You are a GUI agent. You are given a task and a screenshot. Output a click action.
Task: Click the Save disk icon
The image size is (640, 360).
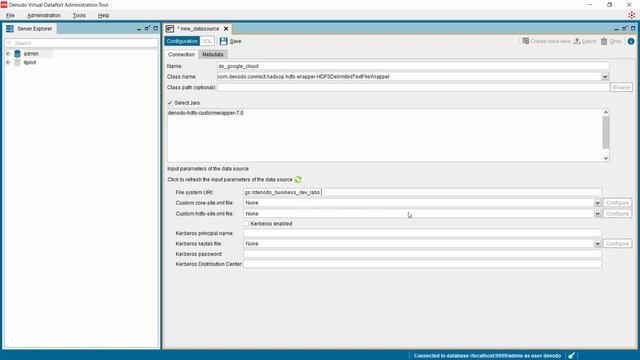coord(223,41)
